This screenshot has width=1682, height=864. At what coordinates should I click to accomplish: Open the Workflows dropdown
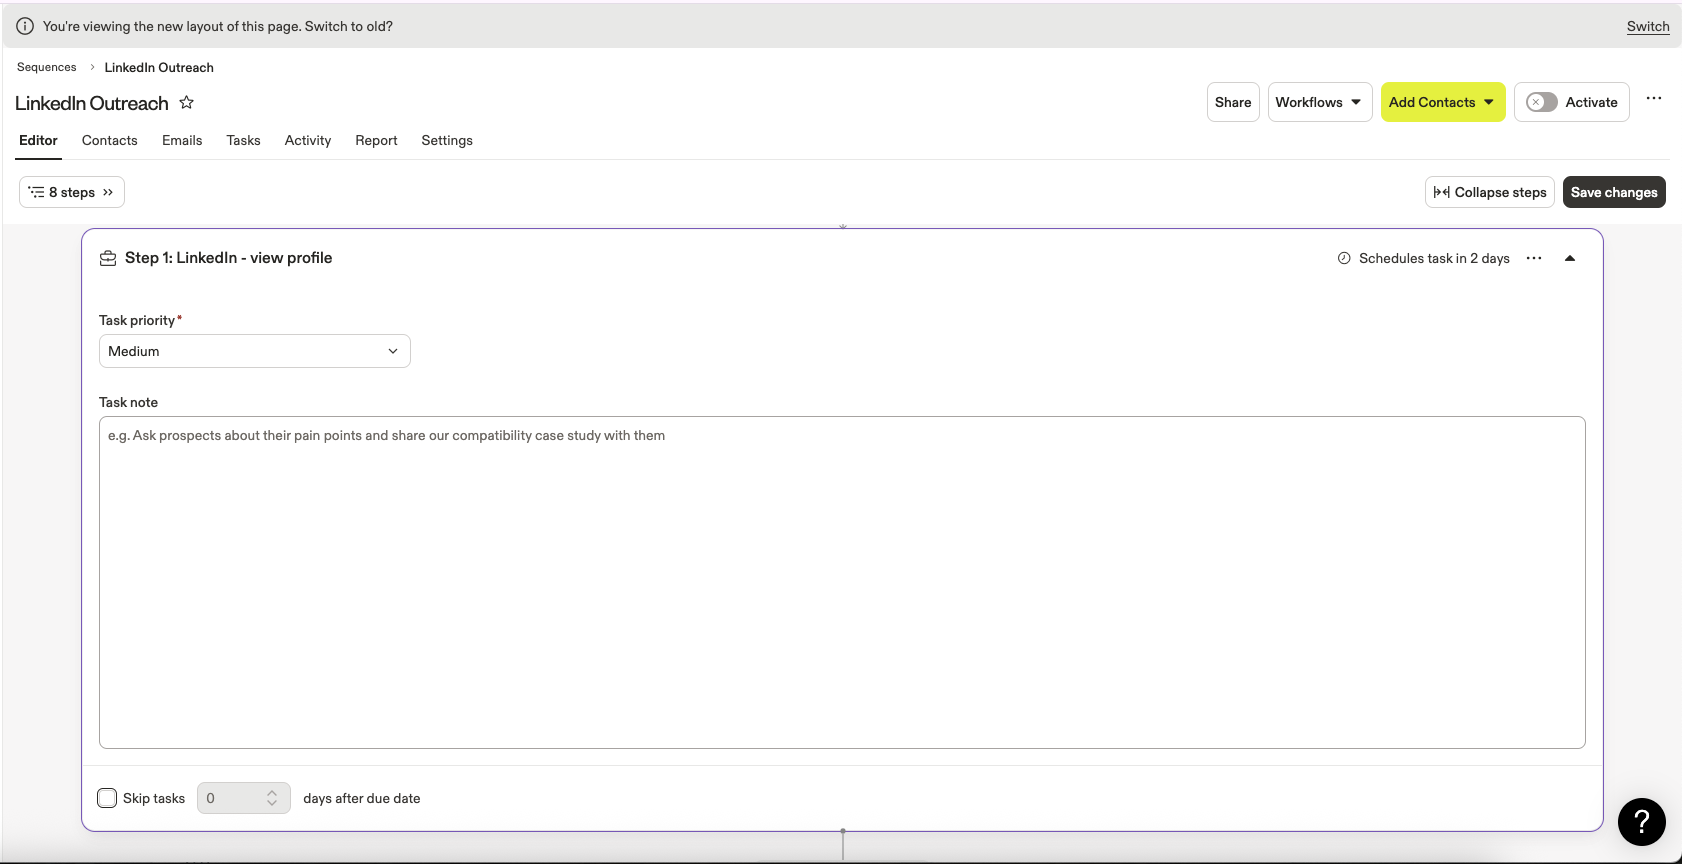[1319, 102]
